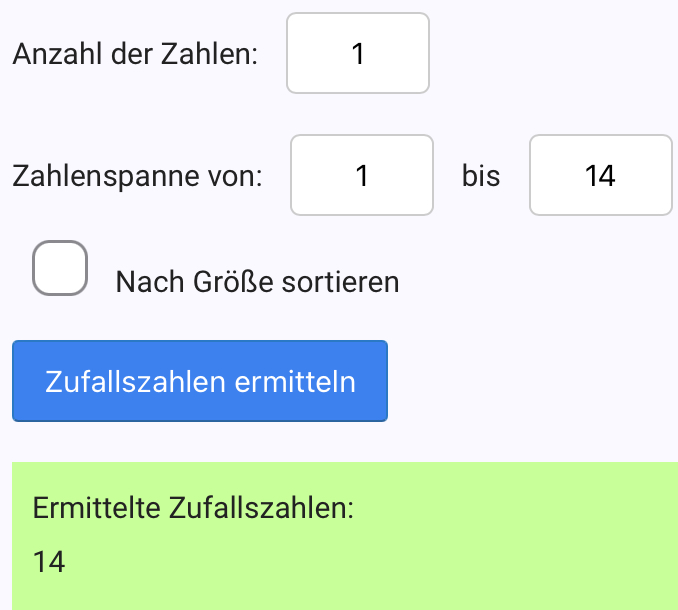Generate random numbers with the blue button
Image resolution: width=678 pixels, height=610 pixels.
(x=200, y=381)
